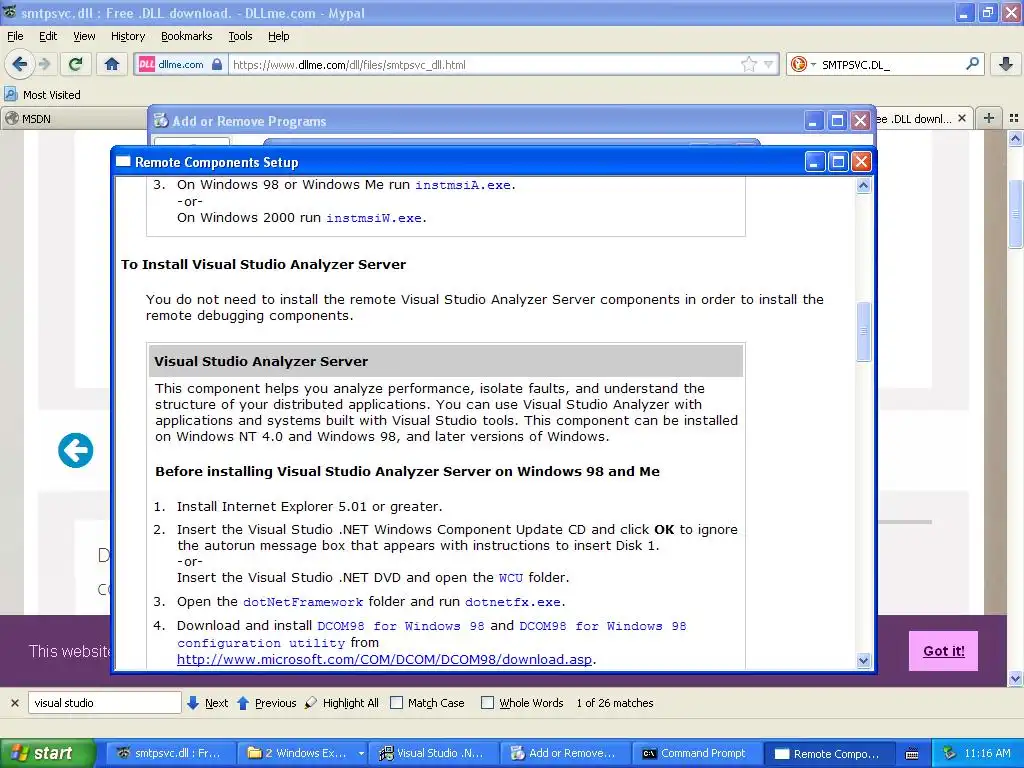The image size is (1024, 768).
Task: Open the URL history dropdown arrow
Action: pyautogui.click(x=769, y=64)
